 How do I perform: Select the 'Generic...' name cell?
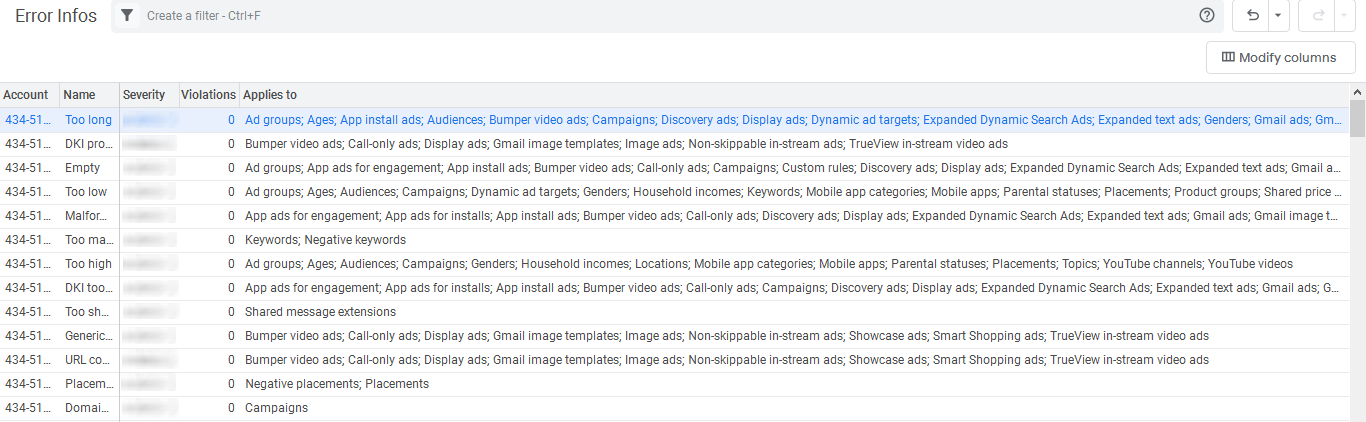pyautogui.click(x=89, y=336)
